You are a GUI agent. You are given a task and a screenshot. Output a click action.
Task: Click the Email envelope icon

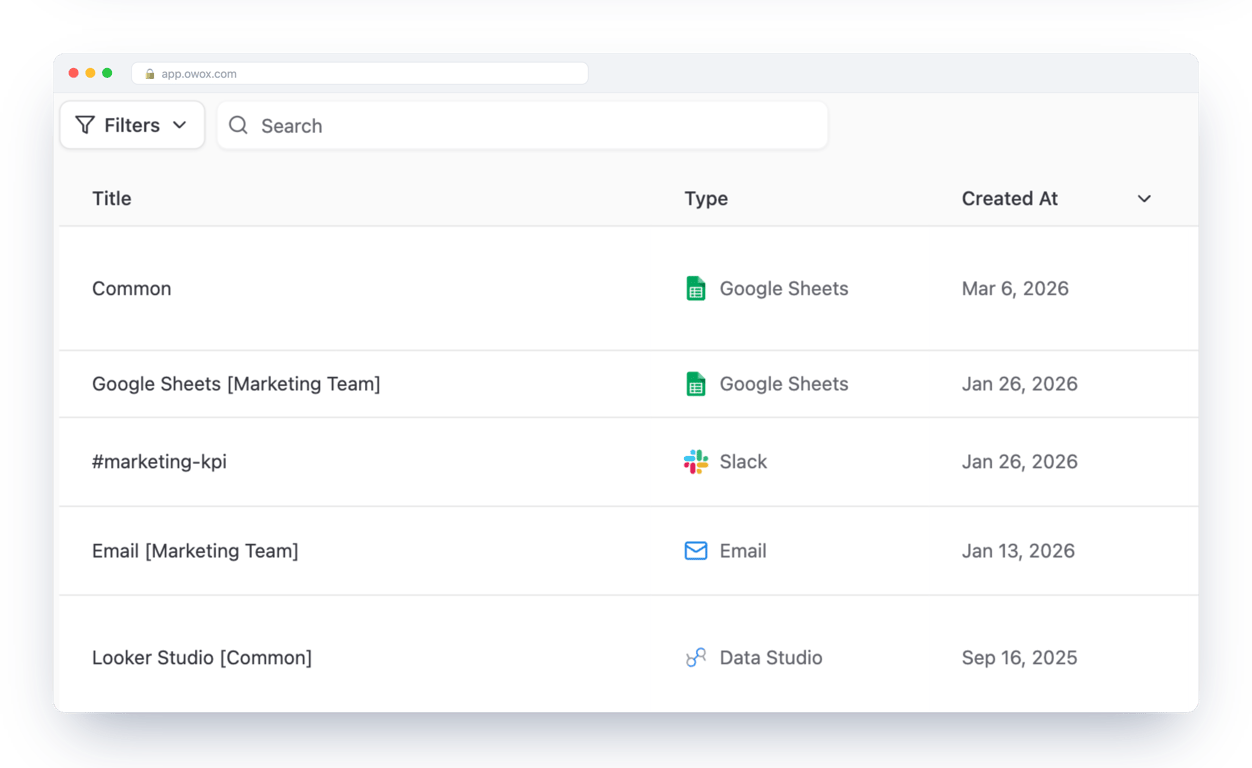pos(696,551)
